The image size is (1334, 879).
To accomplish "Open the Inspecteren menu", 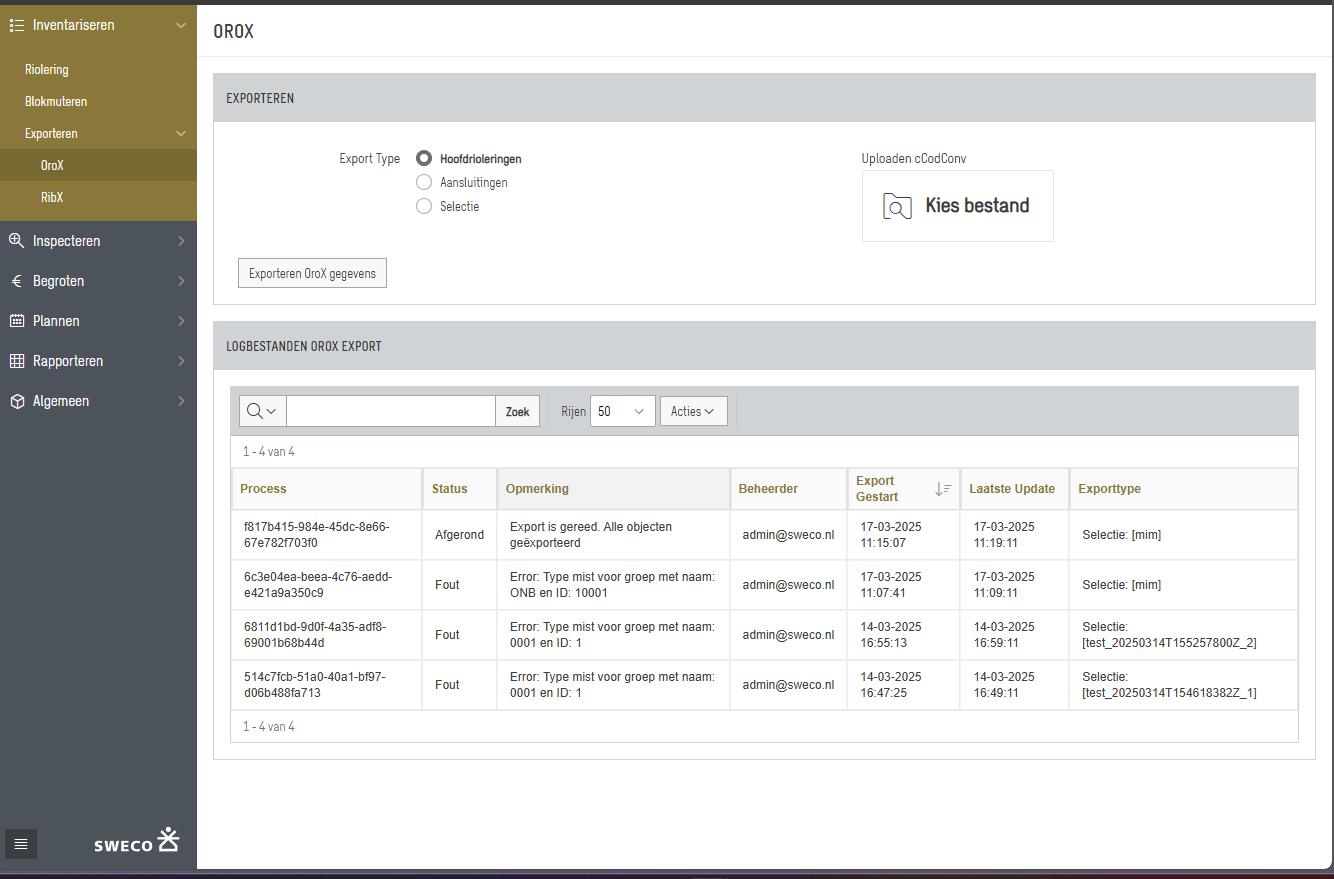I will coord(98,241).
